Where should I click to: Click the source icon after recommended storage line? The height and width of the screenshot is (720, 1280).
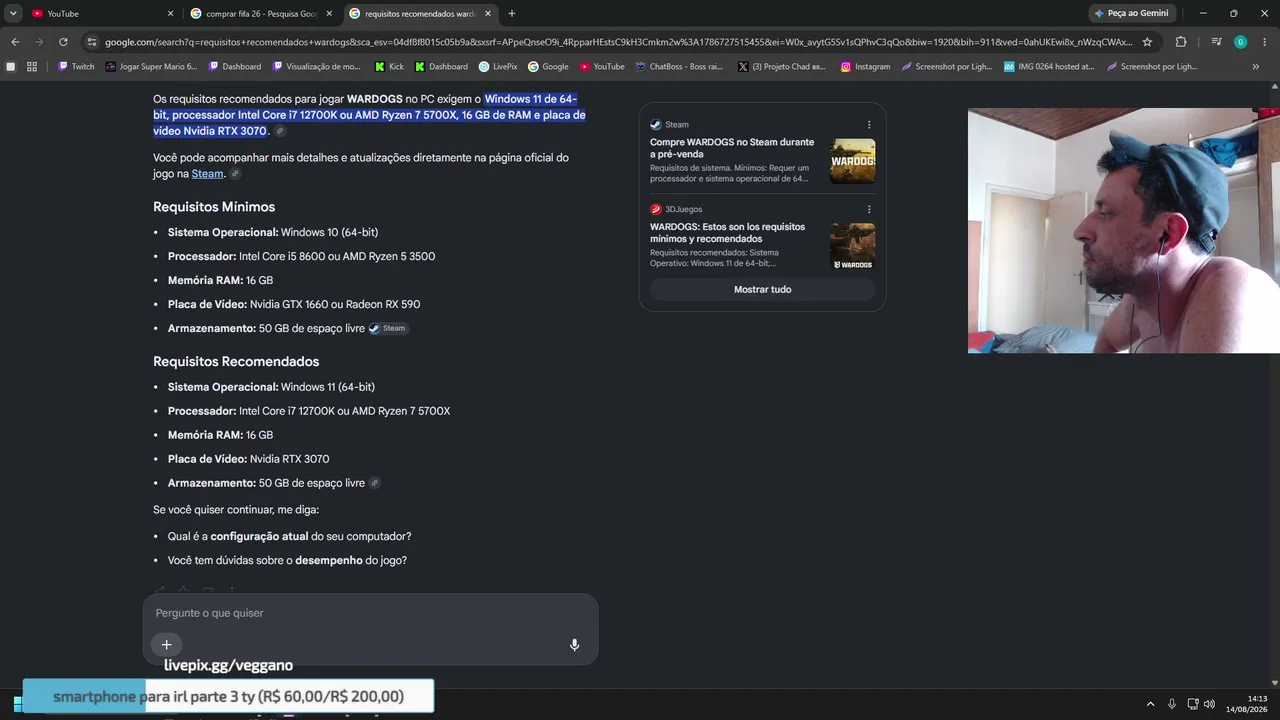point(375,483)
